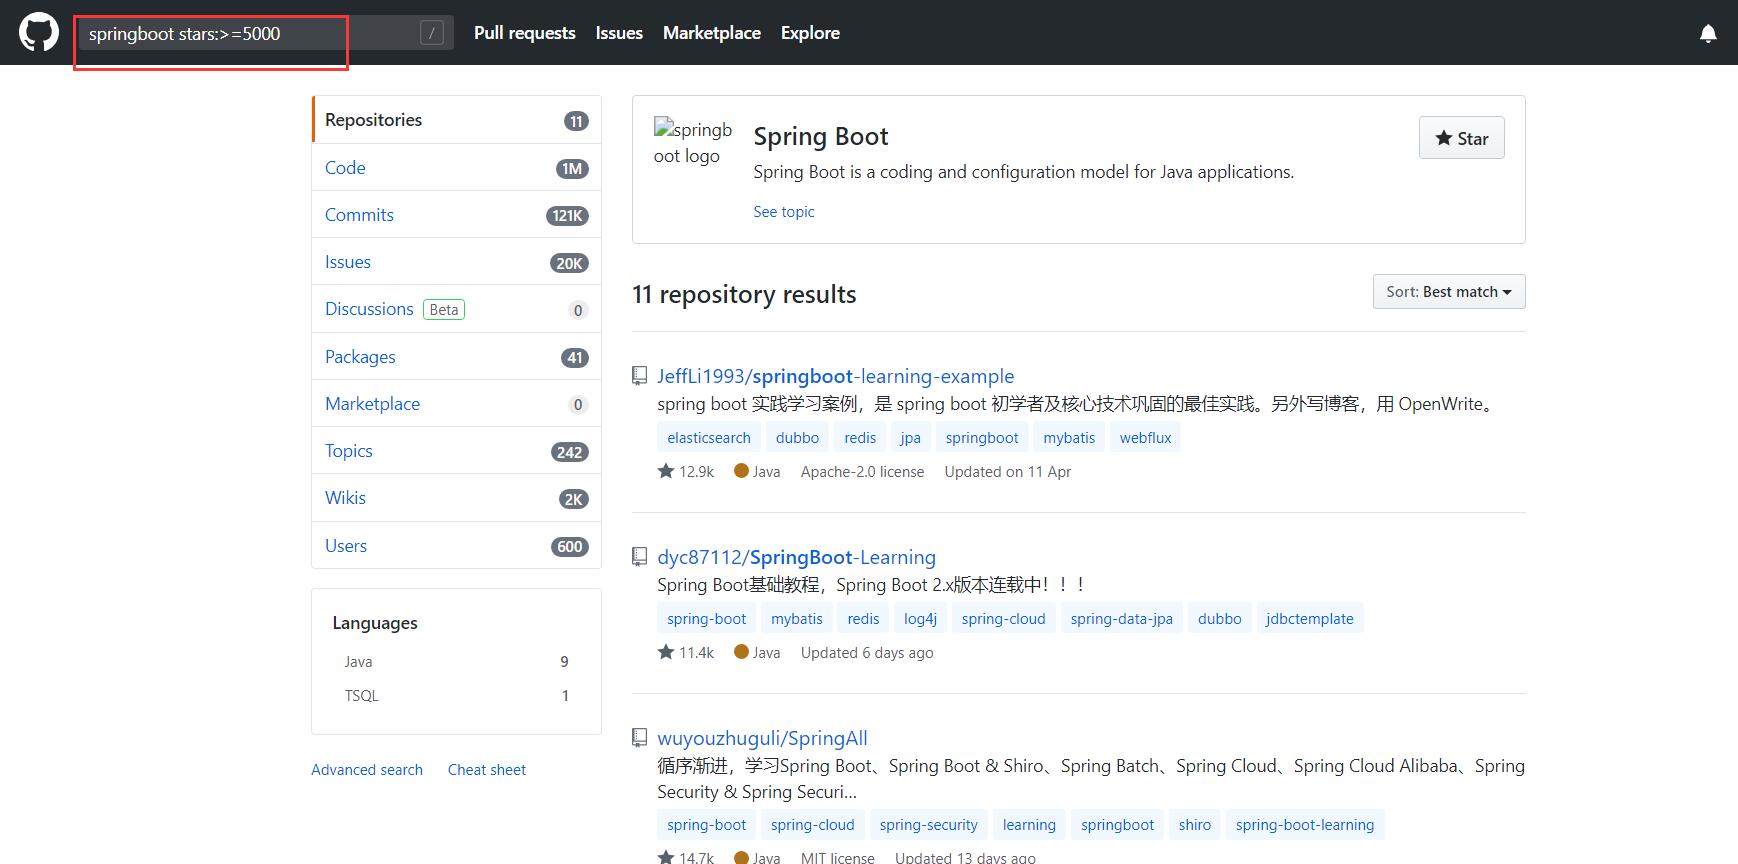Click repo icon beside SpringBoot-Learning

(x=640, y=557)
